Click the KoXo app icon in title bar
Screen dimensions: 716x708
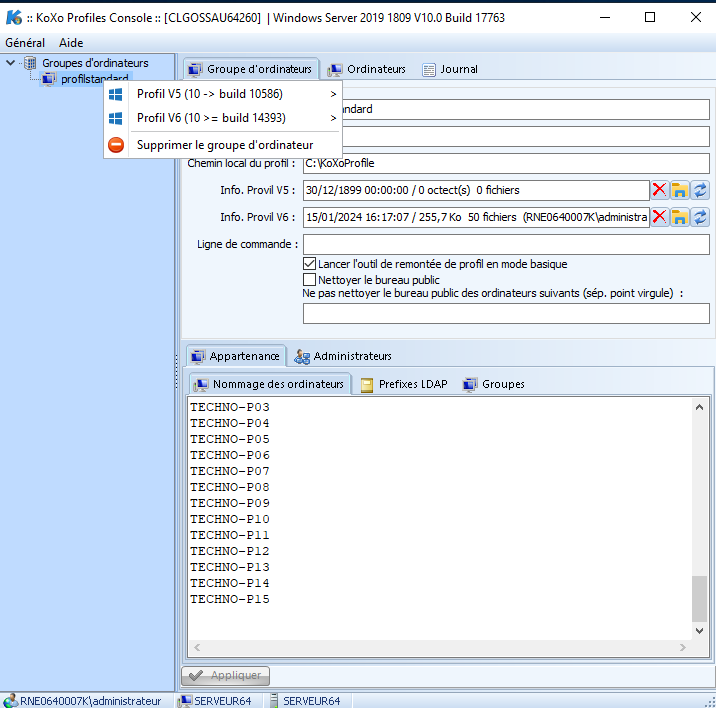point(14,17)
